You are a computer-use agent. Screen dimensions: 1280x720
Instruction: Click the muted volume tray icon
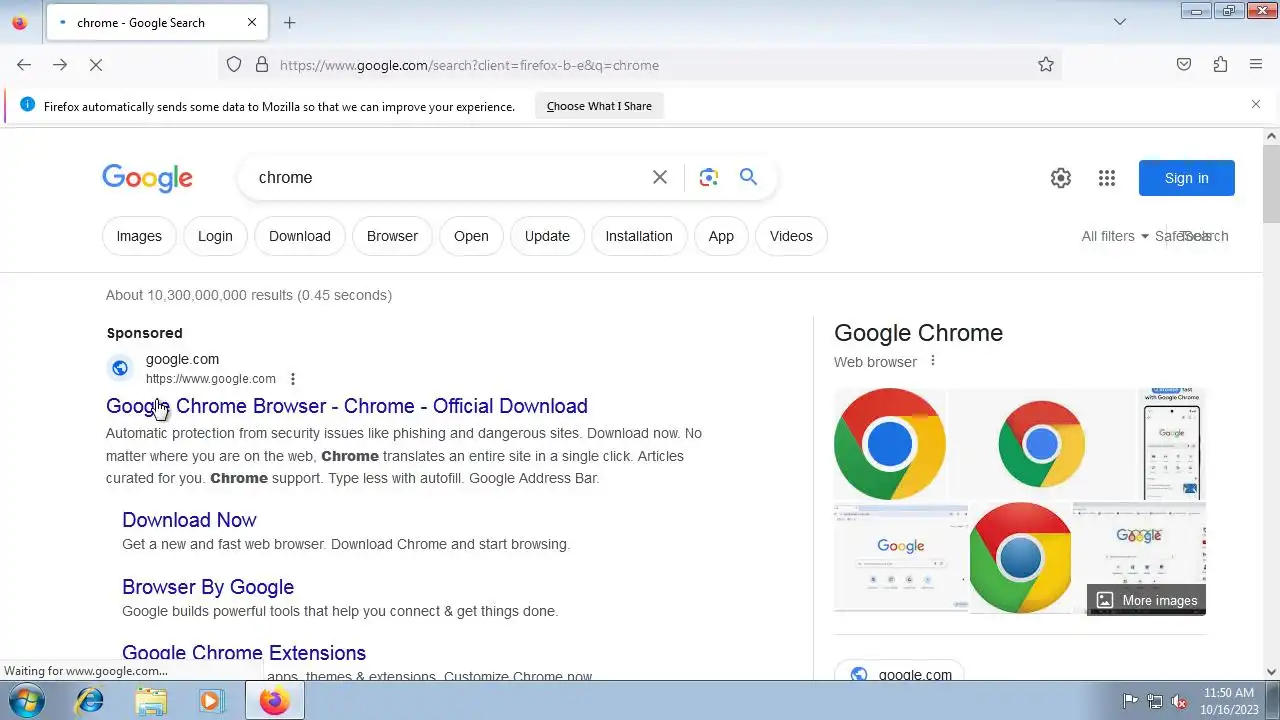tap(1180, 701)
